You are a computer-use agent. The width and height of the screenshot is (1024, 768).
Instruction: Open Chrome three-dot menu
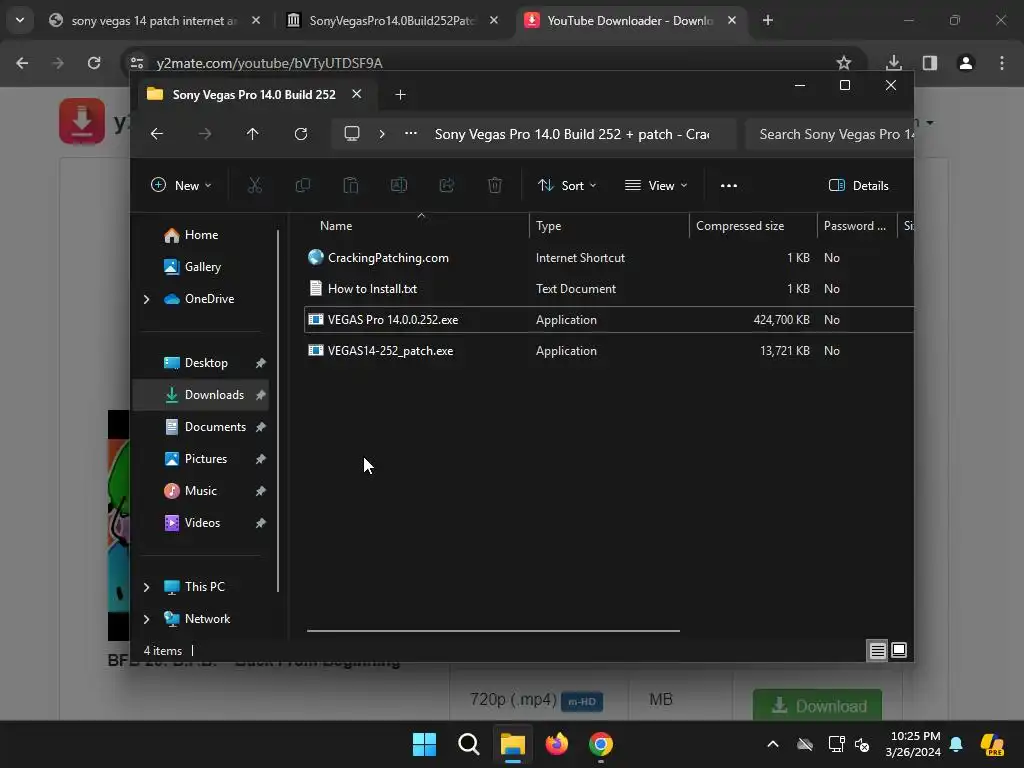[1002, 63]
